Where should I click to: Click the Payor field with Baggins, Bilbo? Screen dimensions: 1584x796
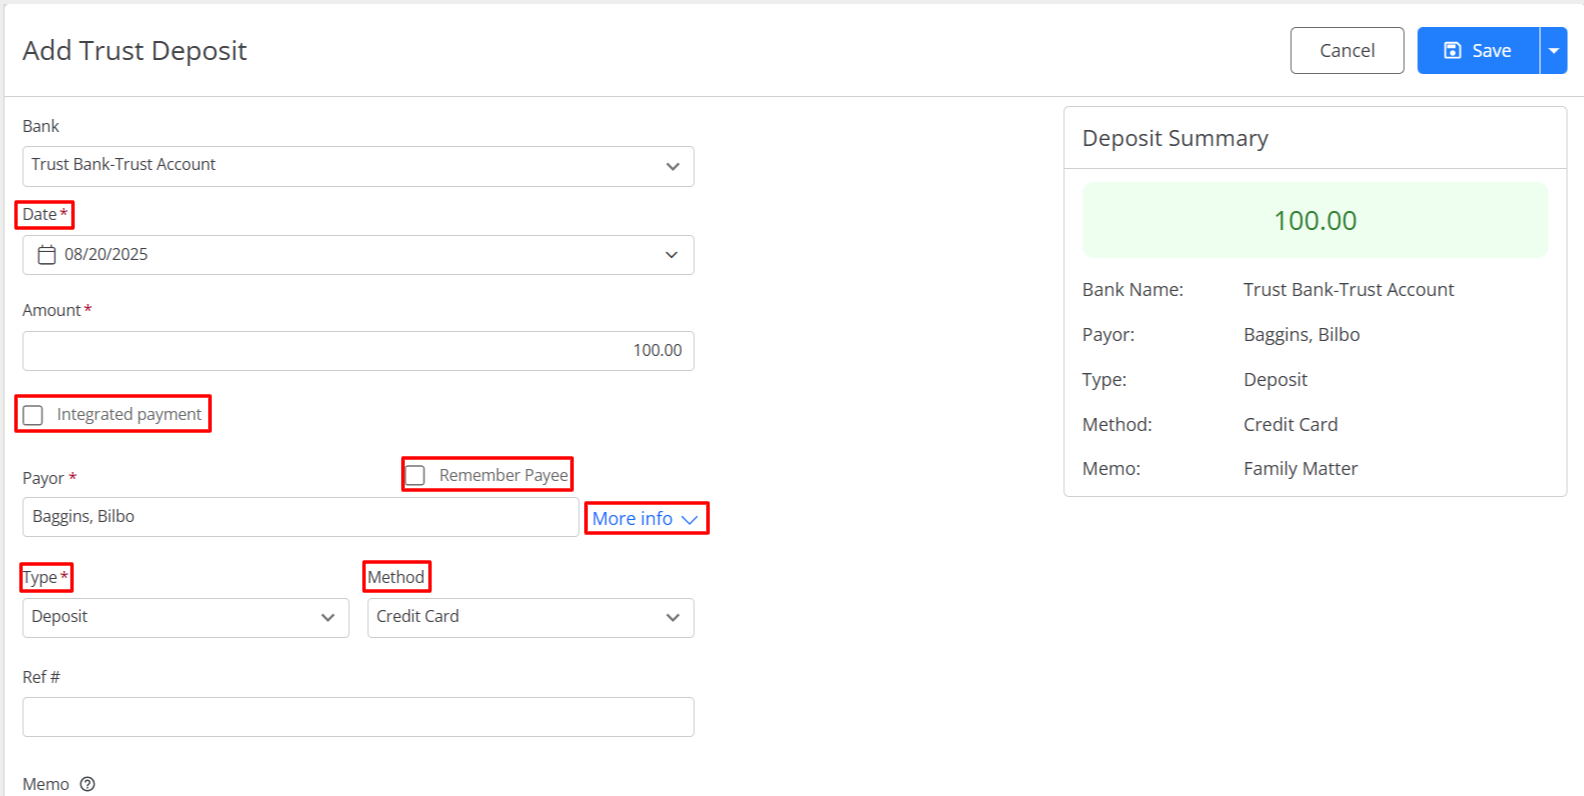click(301, 517)
